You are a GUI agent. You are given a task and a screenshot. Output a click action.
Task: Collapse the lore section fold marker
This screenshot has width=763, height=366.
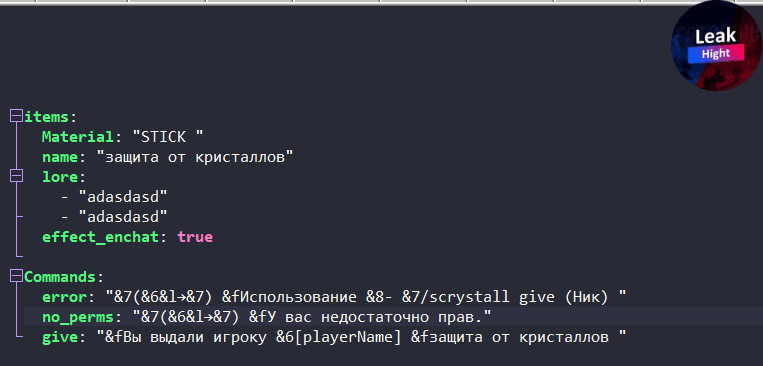point(17,177)
